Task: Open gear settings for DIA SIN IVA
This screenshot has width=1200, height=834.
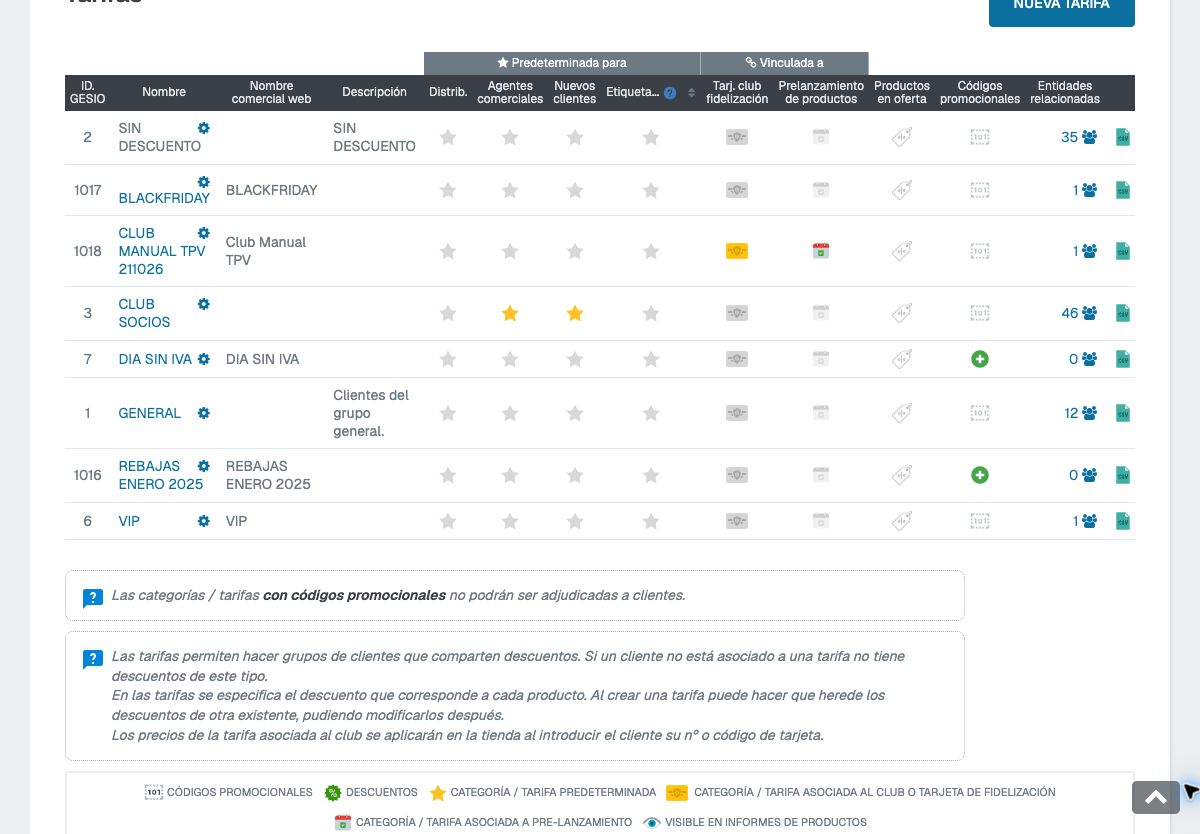Action: coord(204,359)
